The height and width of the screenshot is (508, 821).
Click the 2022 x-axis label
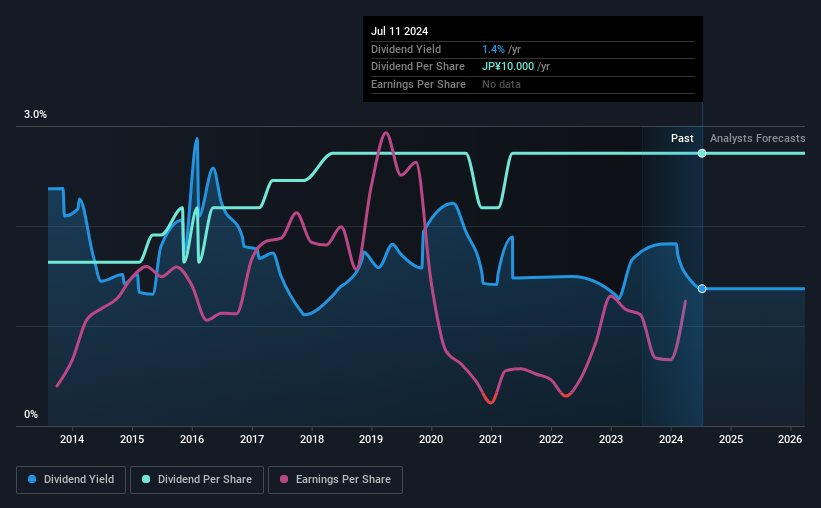click(x=551, y=439)
